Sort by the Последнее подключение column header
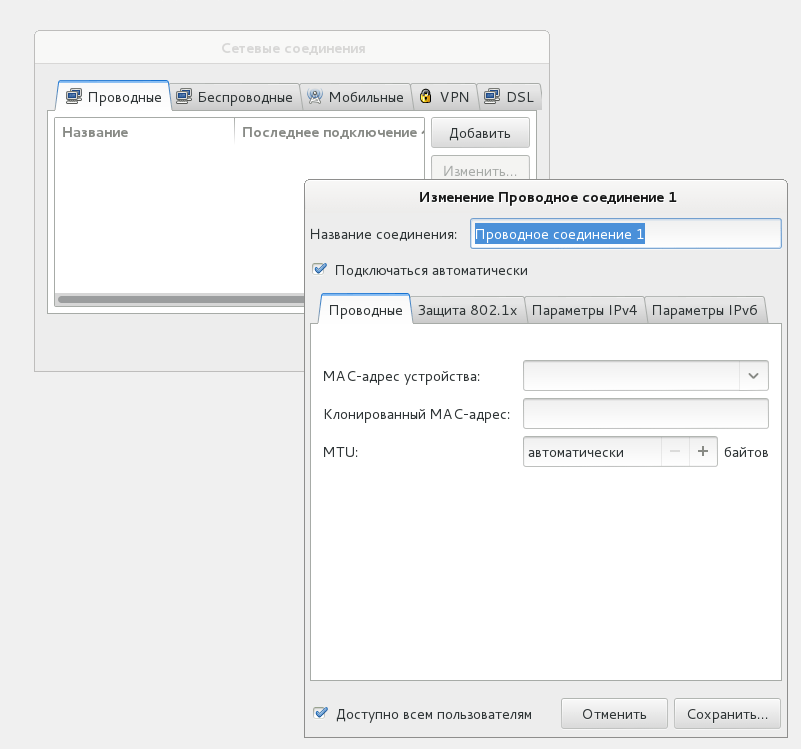This screenshot has height=749, width=801. 329,132
